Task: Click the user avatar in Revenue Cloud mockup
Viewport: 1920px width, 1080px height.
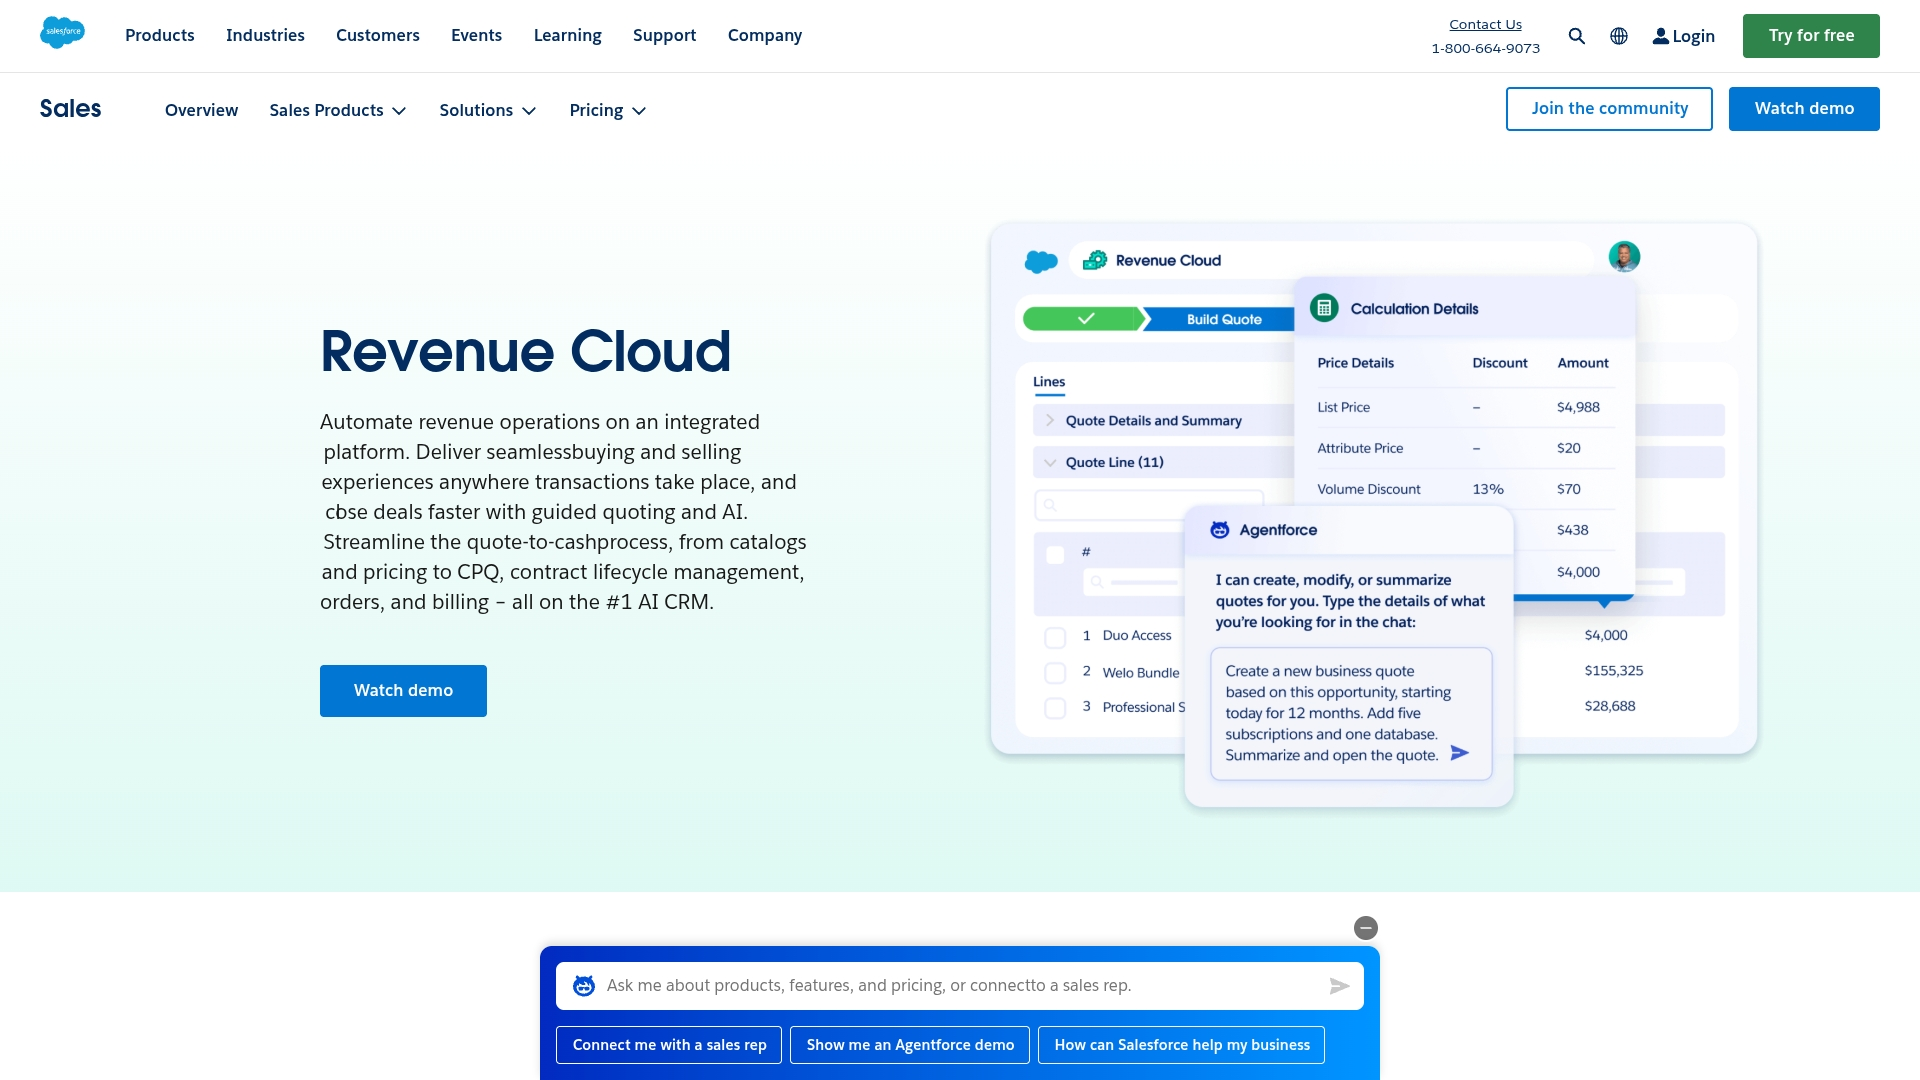Action: coord(1624,257)
